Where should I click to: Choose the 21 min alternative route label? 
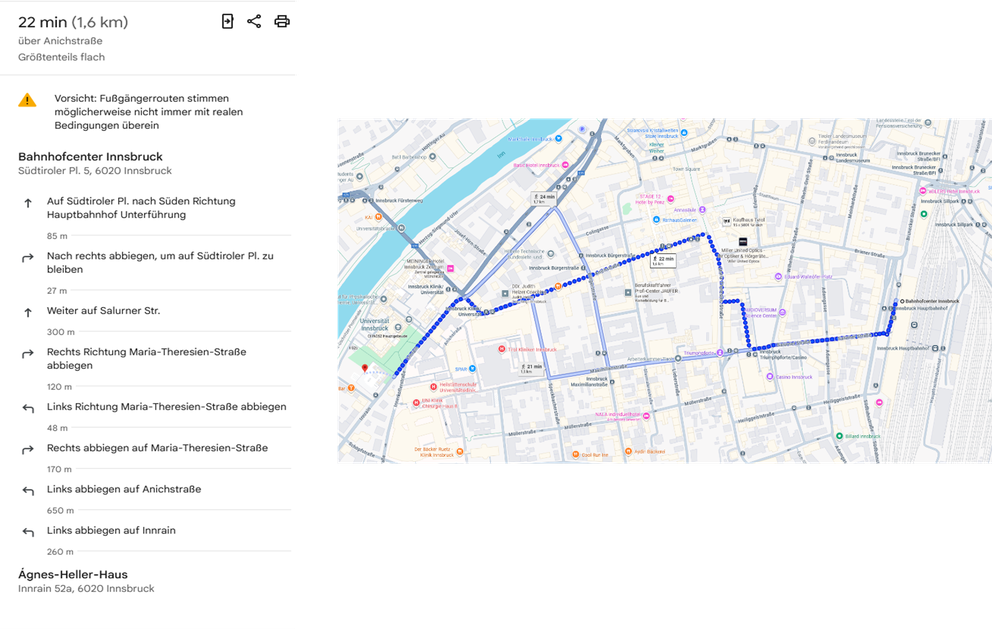click(x=531, y=368)
